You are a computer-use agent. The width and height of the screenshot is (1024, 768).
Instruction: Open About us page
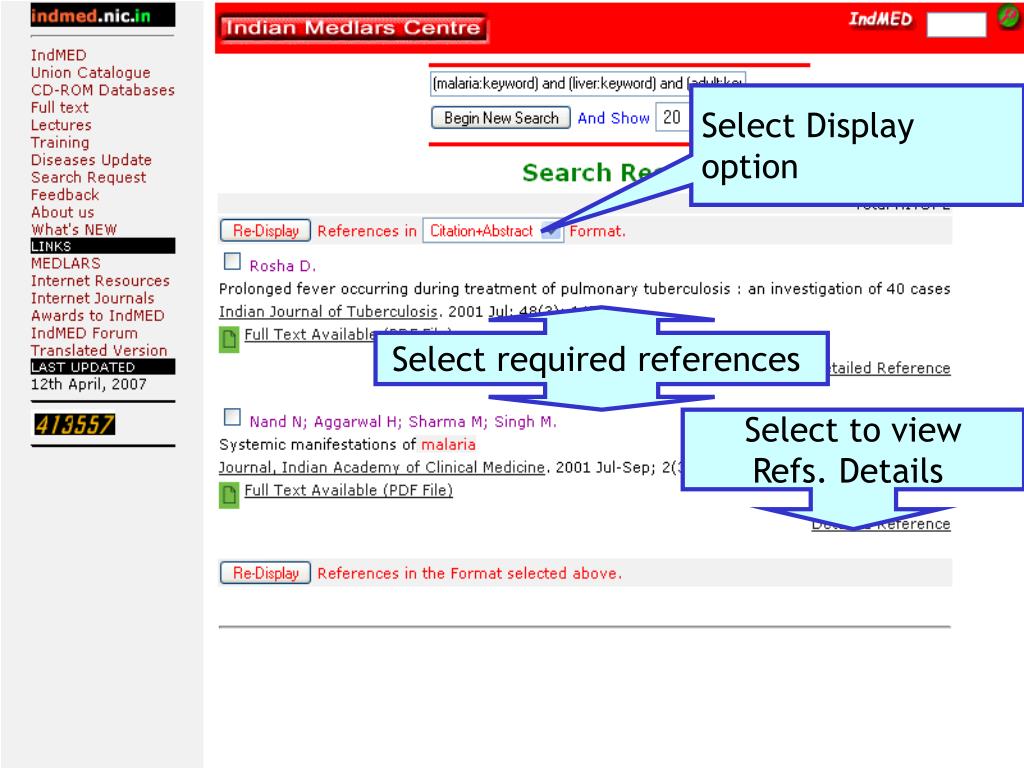(x=63, y=212)
